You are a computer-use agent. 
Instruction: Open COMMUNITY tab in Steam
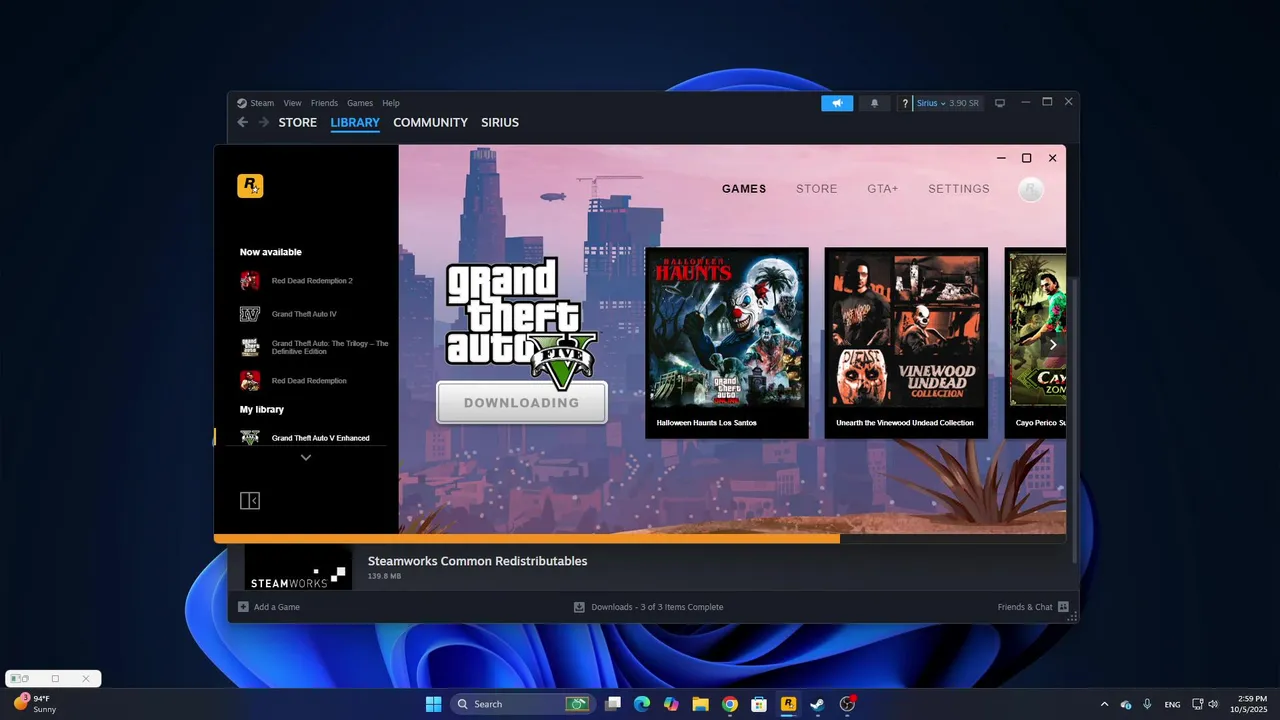[430, 122]
